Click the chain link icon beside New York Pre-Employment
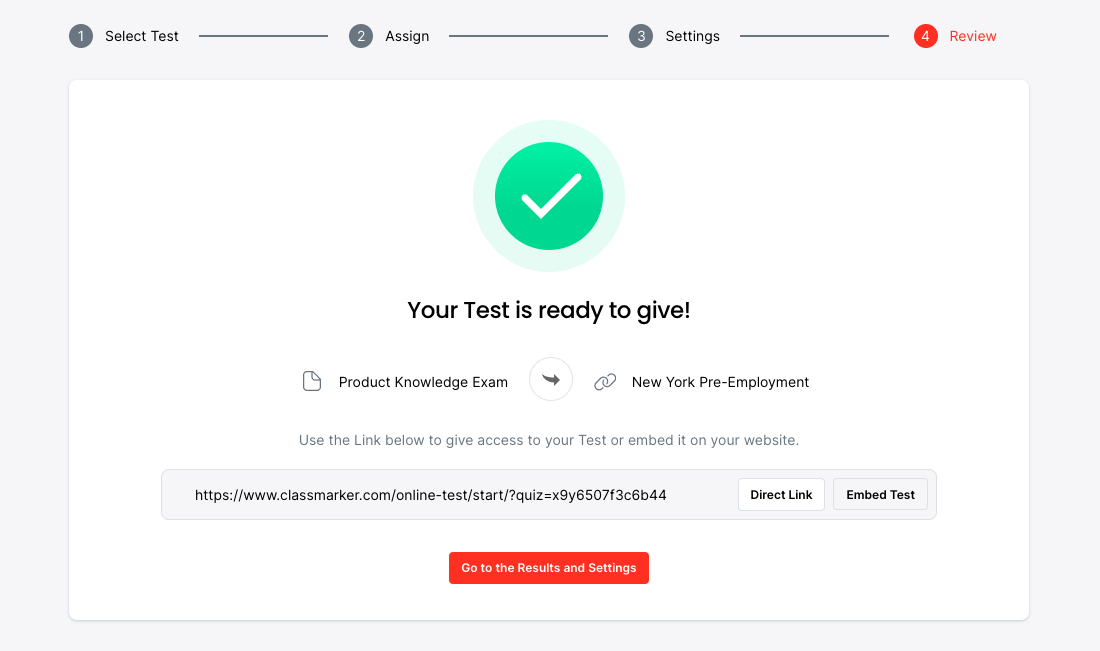The image size is (1100, 651). [605, 382]
